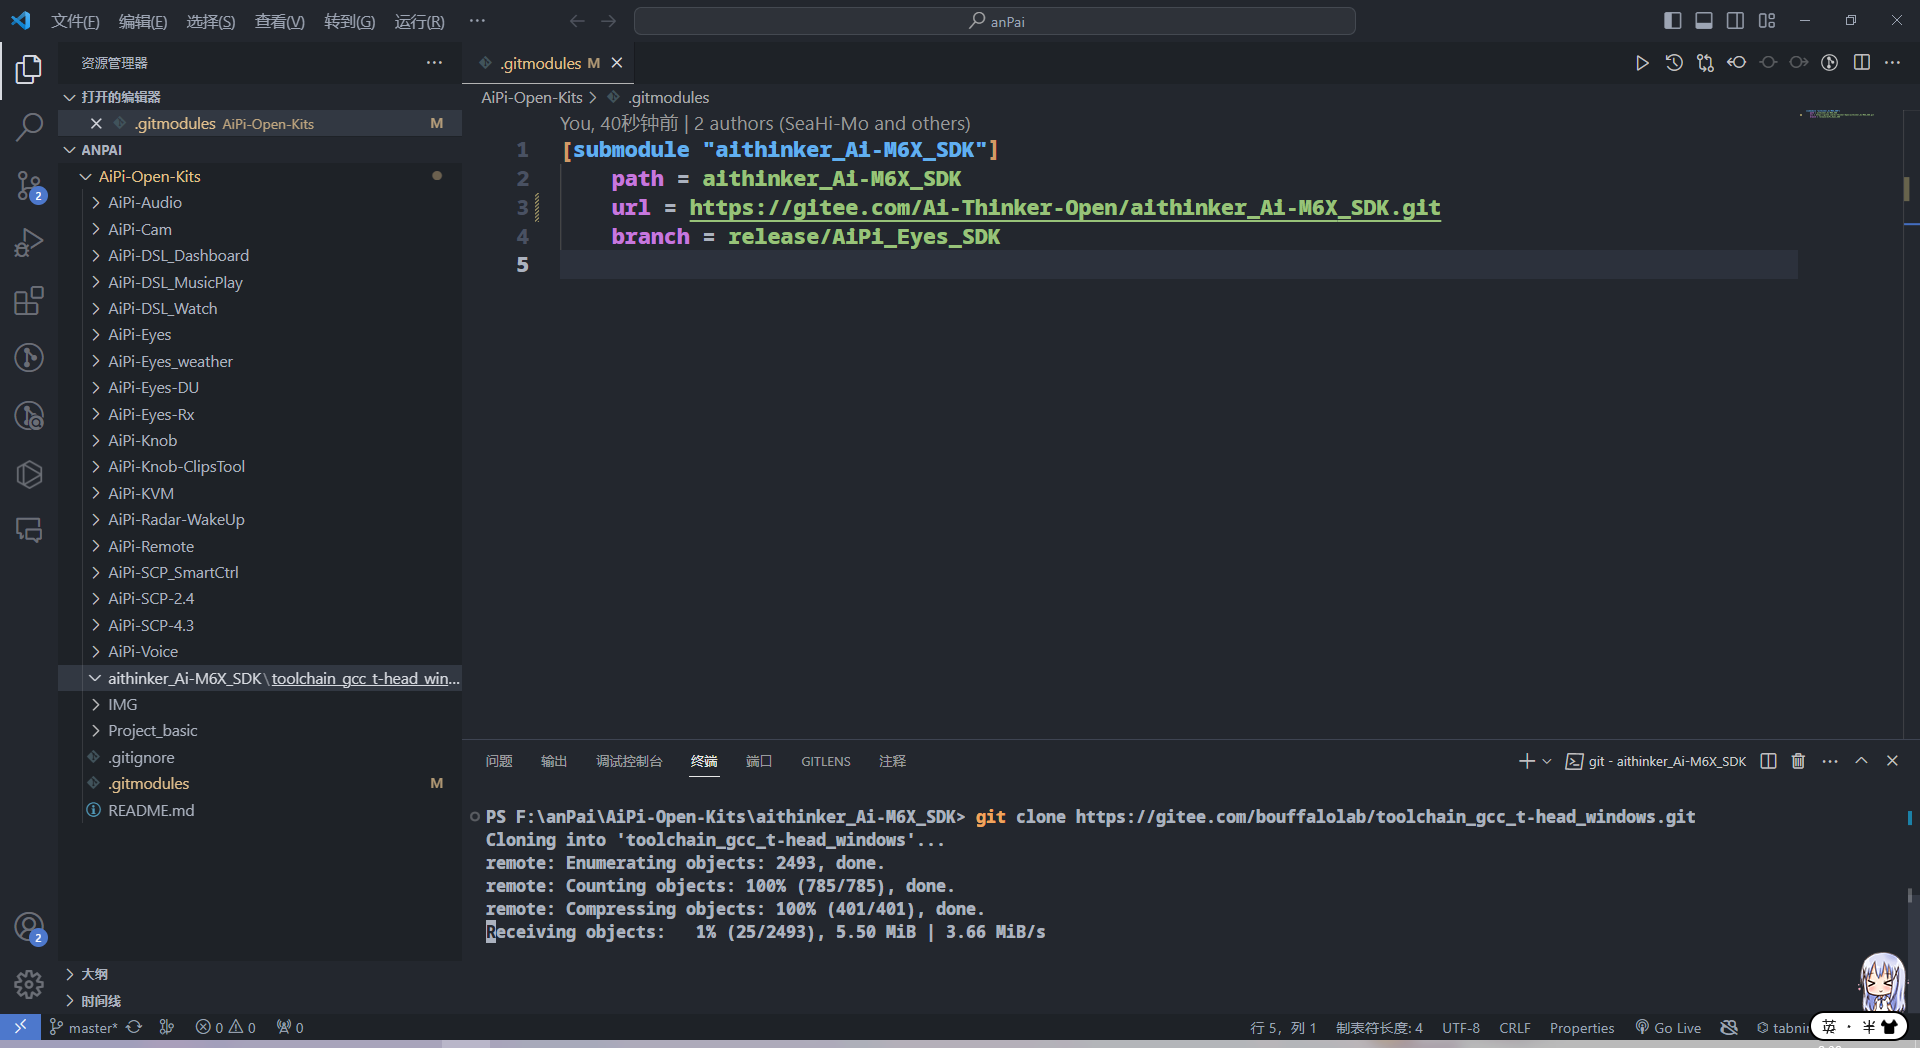Switch to the GITLENS panel tab
The image size is (1920, 1048).
(826, 761)
